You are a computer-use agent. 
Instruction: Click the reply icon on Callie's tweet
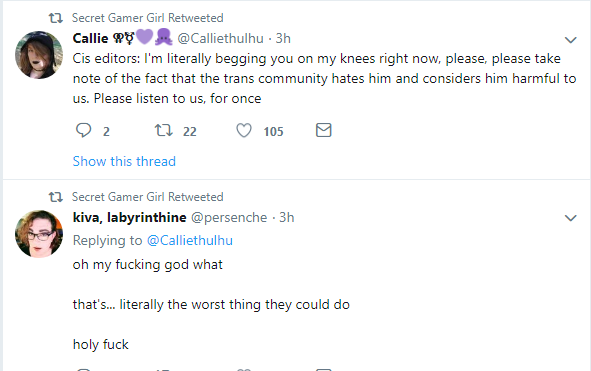pos(83,130)
